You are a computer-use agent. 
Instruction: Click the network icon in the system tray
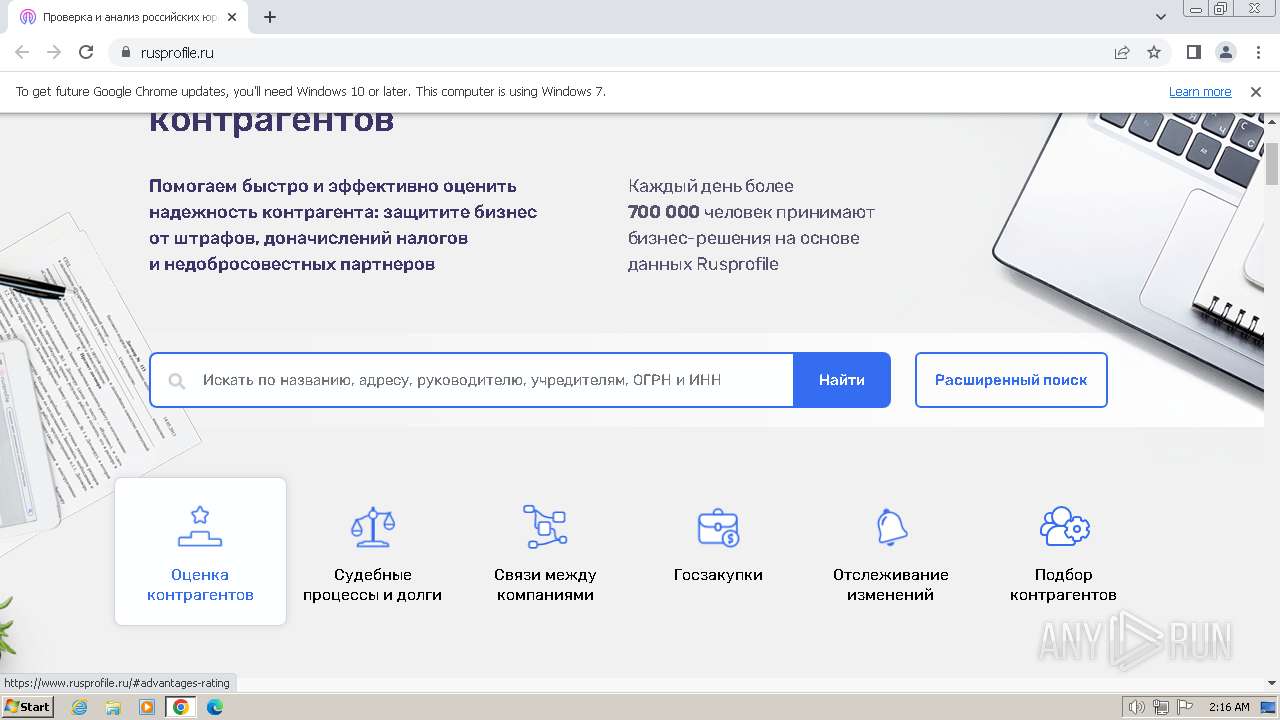(1161, 707)
